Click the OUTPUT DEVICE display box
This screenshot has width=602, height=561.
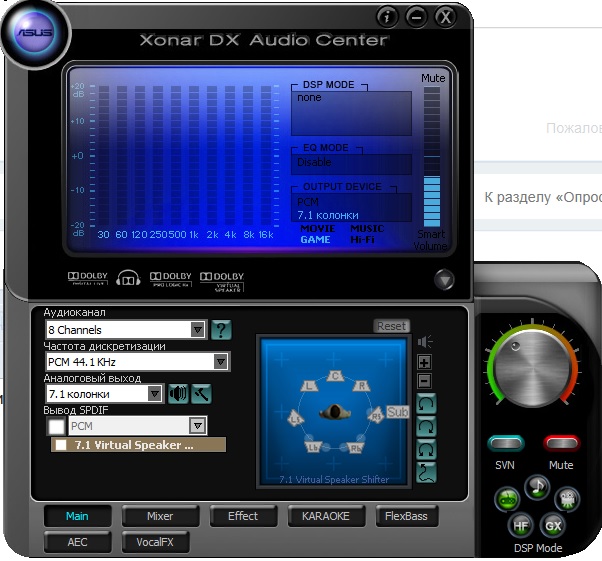pyautogui.click(x=351, y=208)
